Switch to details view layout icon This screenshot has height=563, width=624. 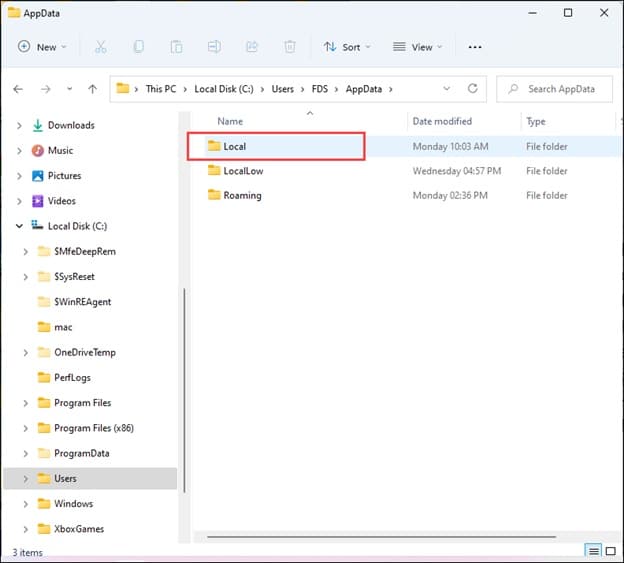[594, 551]
